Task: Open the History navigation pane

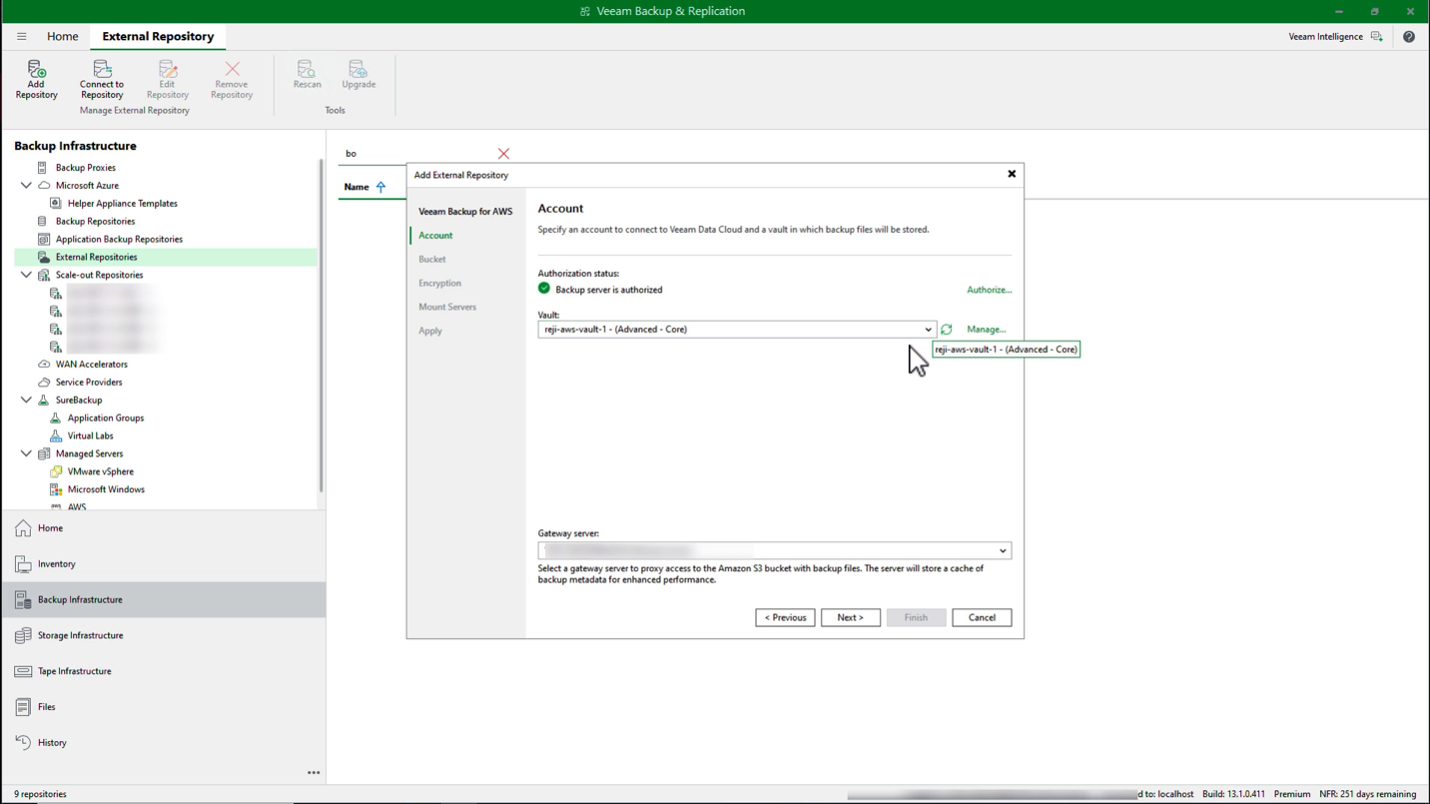Action: [163, 743]
